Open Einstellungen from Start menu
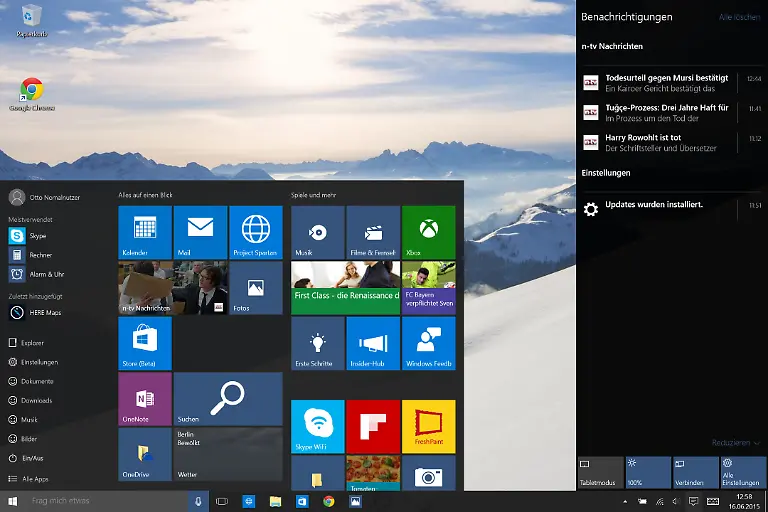The width and height of the screenshot is (768, 512). (33, 362)
